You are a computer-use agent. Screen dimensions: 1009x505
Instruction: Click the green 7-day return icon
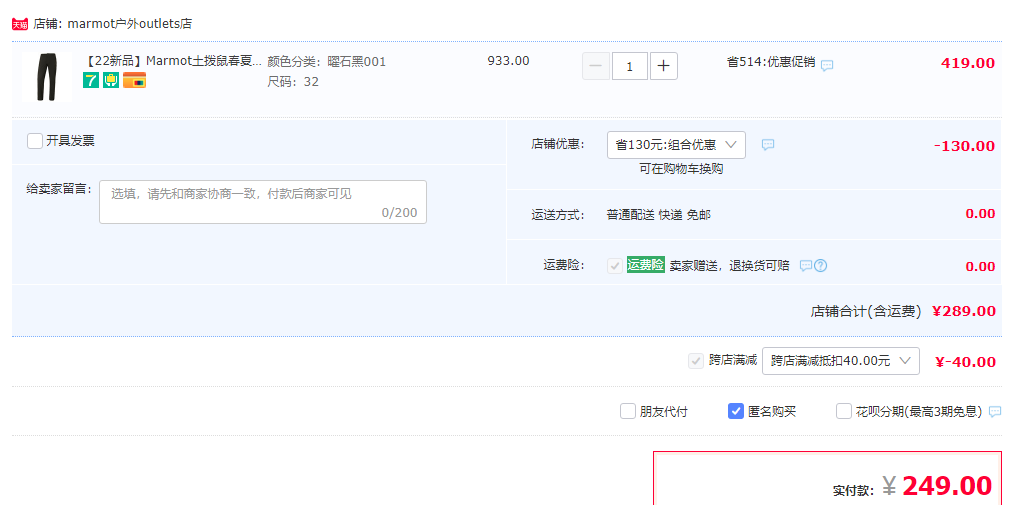point(91,80)
